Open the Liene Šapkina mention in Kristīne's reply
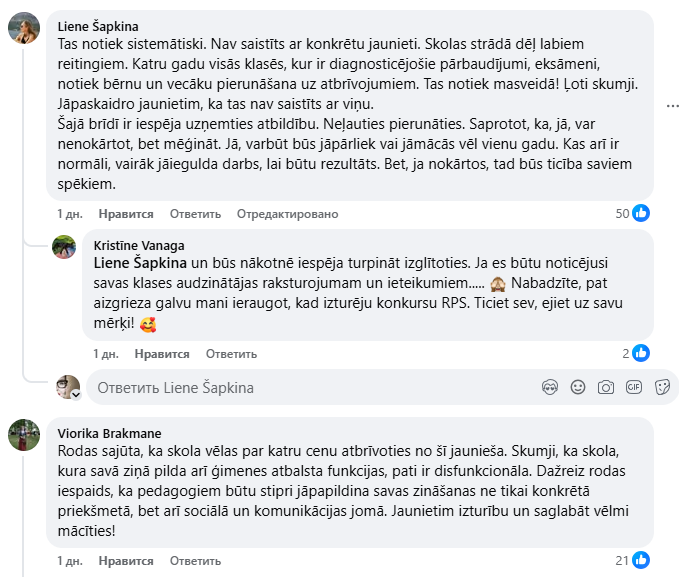The height and width of the screenshot is (577, 679). click(141, 263)
